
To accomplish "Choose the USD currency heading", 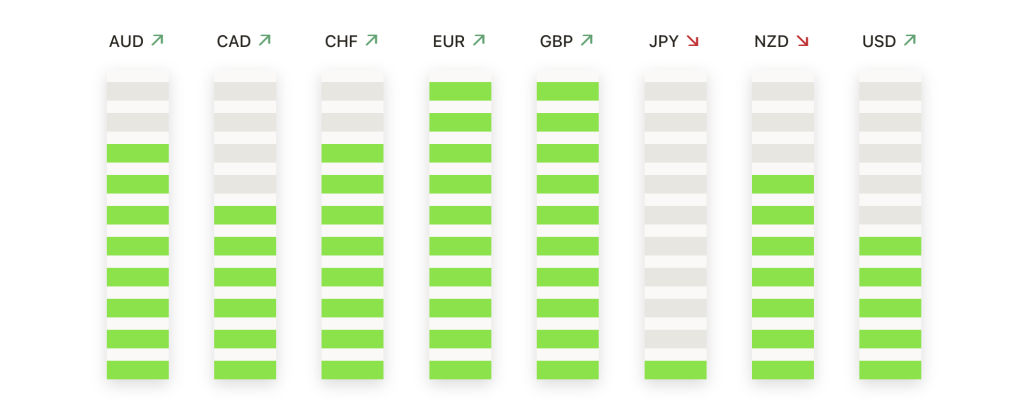I will (x=879, y=42).
